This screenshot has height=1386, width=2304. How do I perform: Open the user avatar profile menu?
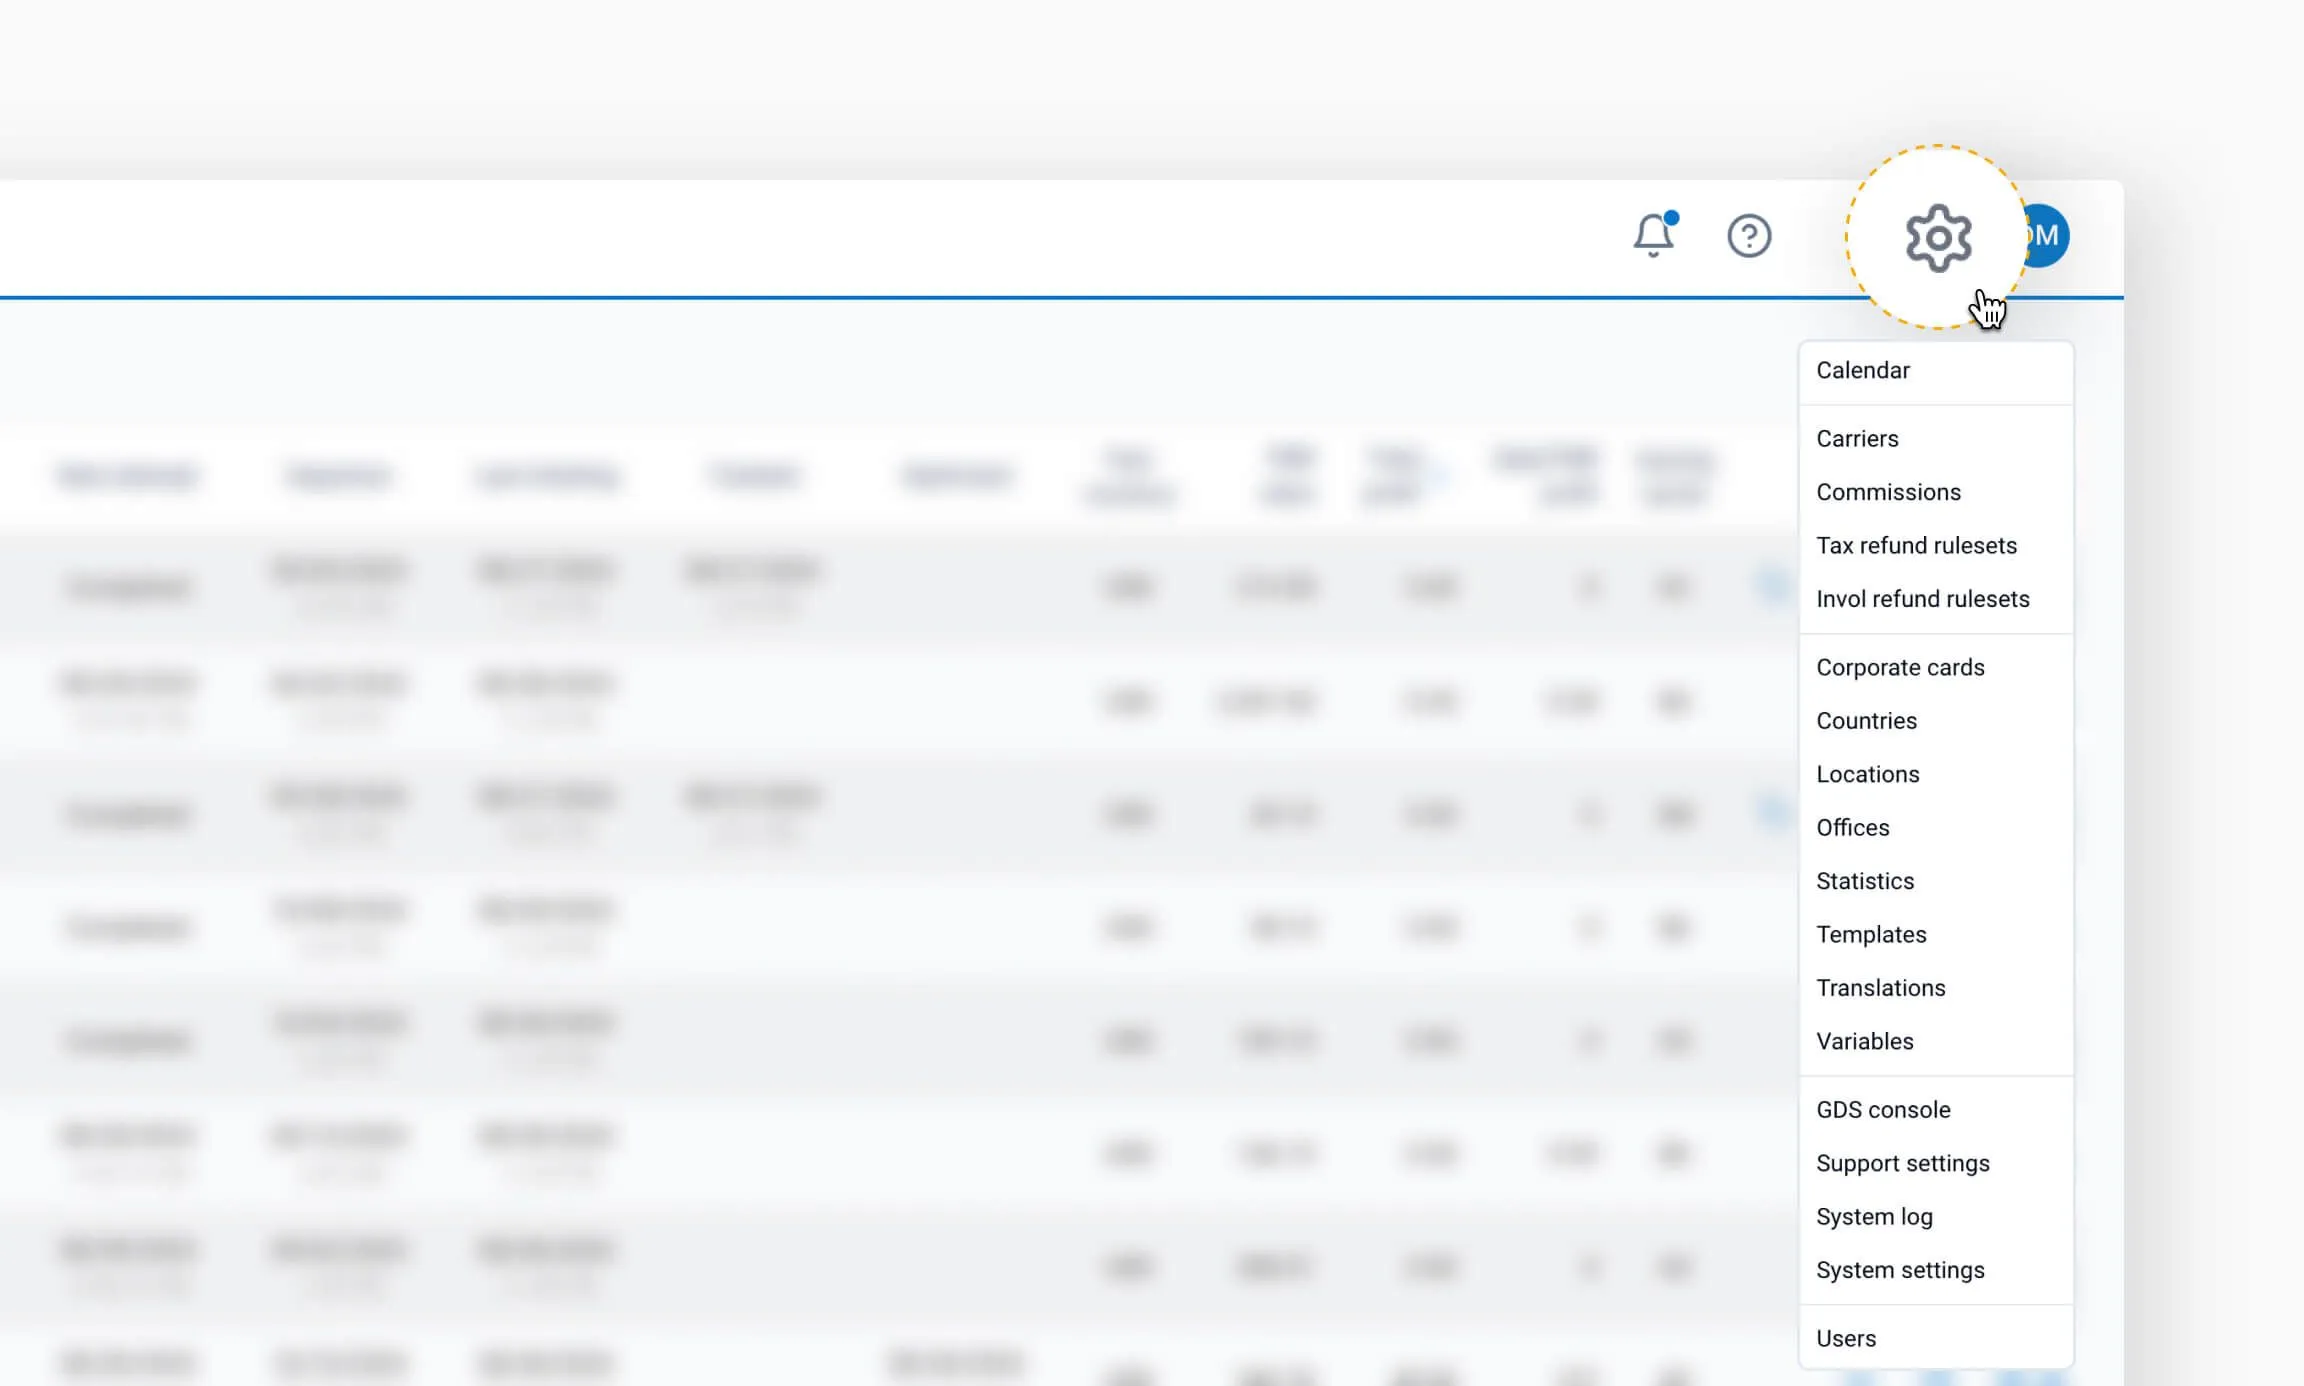(2048, 236)
